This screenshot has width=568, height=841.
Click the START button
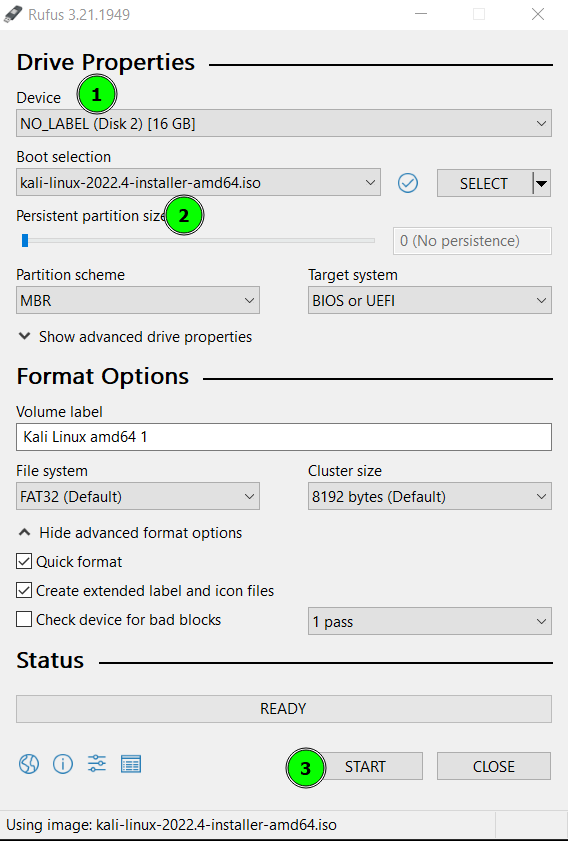(x=365, y=766)
